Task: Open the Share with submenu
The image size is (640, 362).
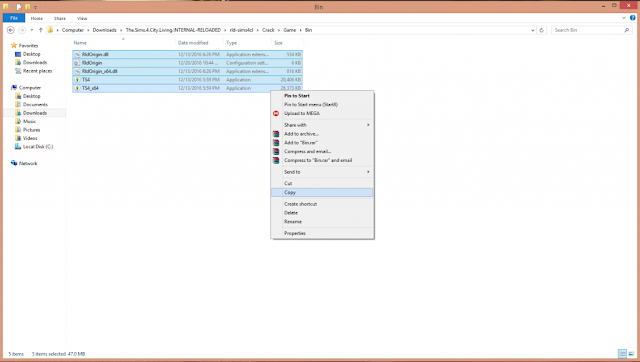Action: click(322, 125)
